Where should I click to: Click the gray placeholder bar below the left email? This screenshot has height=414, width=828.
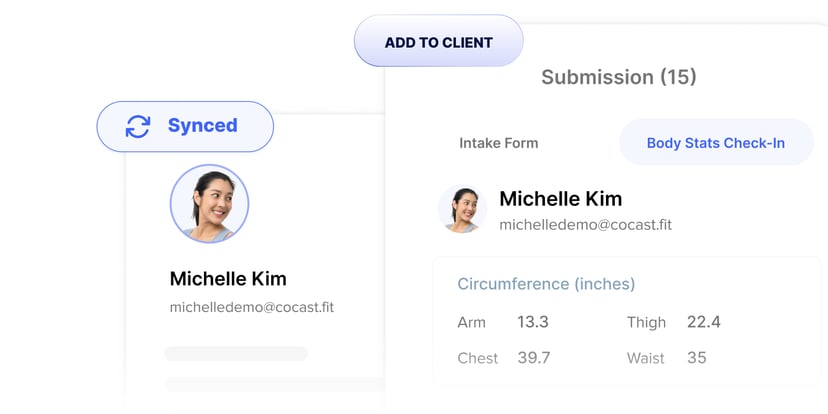pyautogui.click(x=236, y=353)
